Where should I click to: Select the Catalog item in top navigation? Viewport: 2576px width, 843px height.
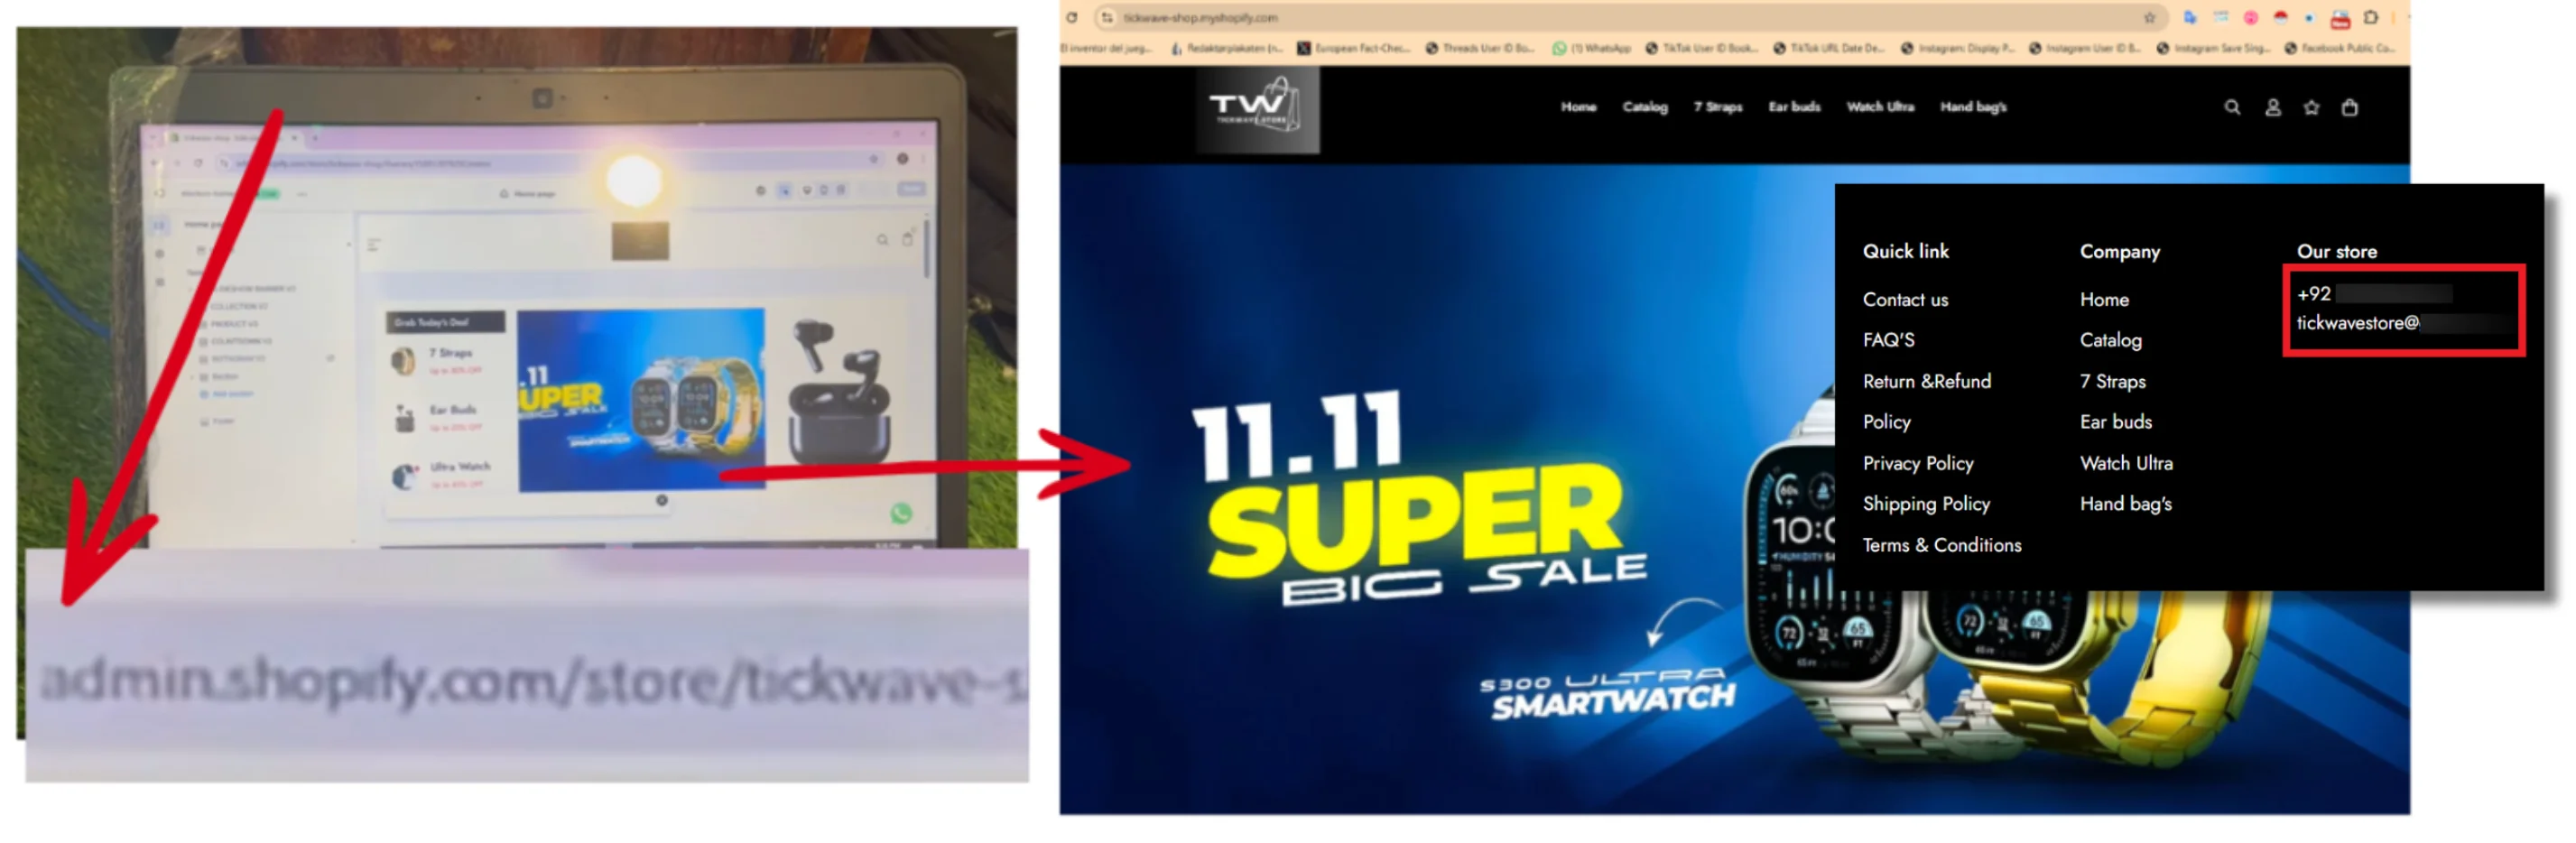1644,107
